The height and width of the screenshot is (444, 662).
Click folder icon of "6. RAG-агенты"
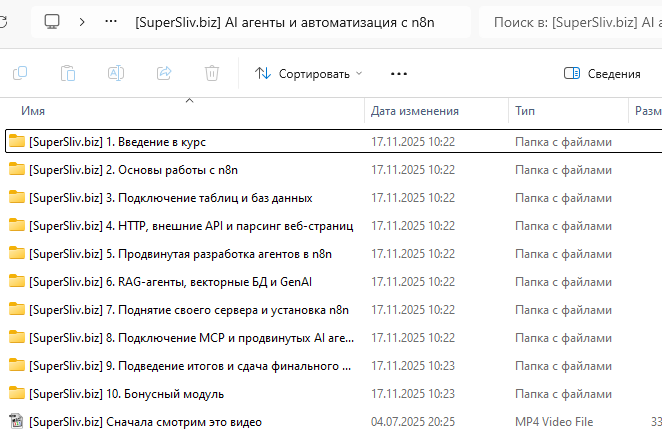(x=17, y=281)
